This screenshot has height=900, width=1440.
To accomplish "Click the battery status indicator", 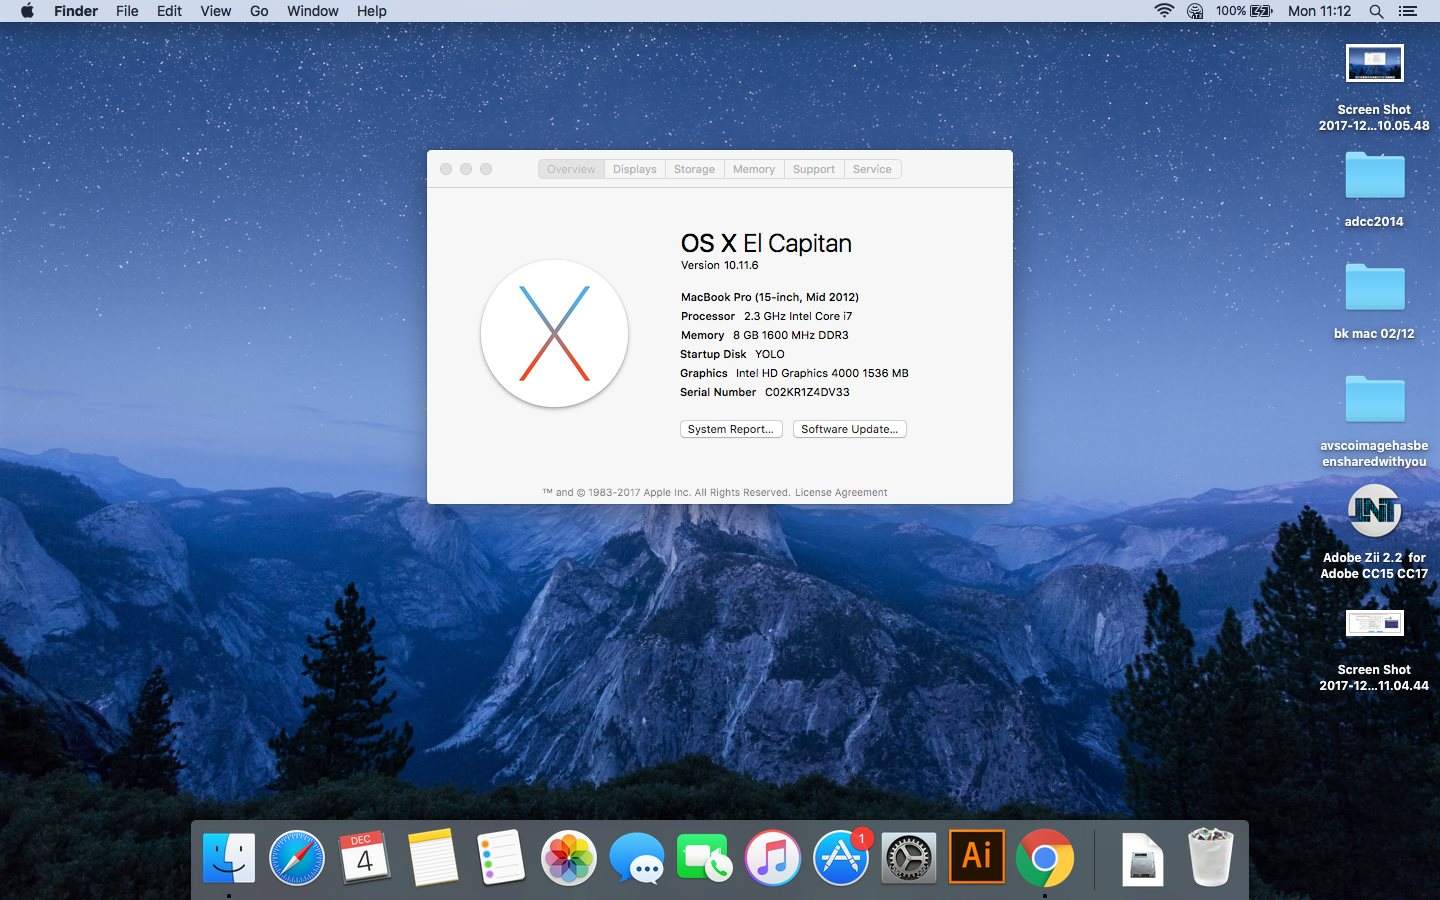I will click(x=1244, y=11).
